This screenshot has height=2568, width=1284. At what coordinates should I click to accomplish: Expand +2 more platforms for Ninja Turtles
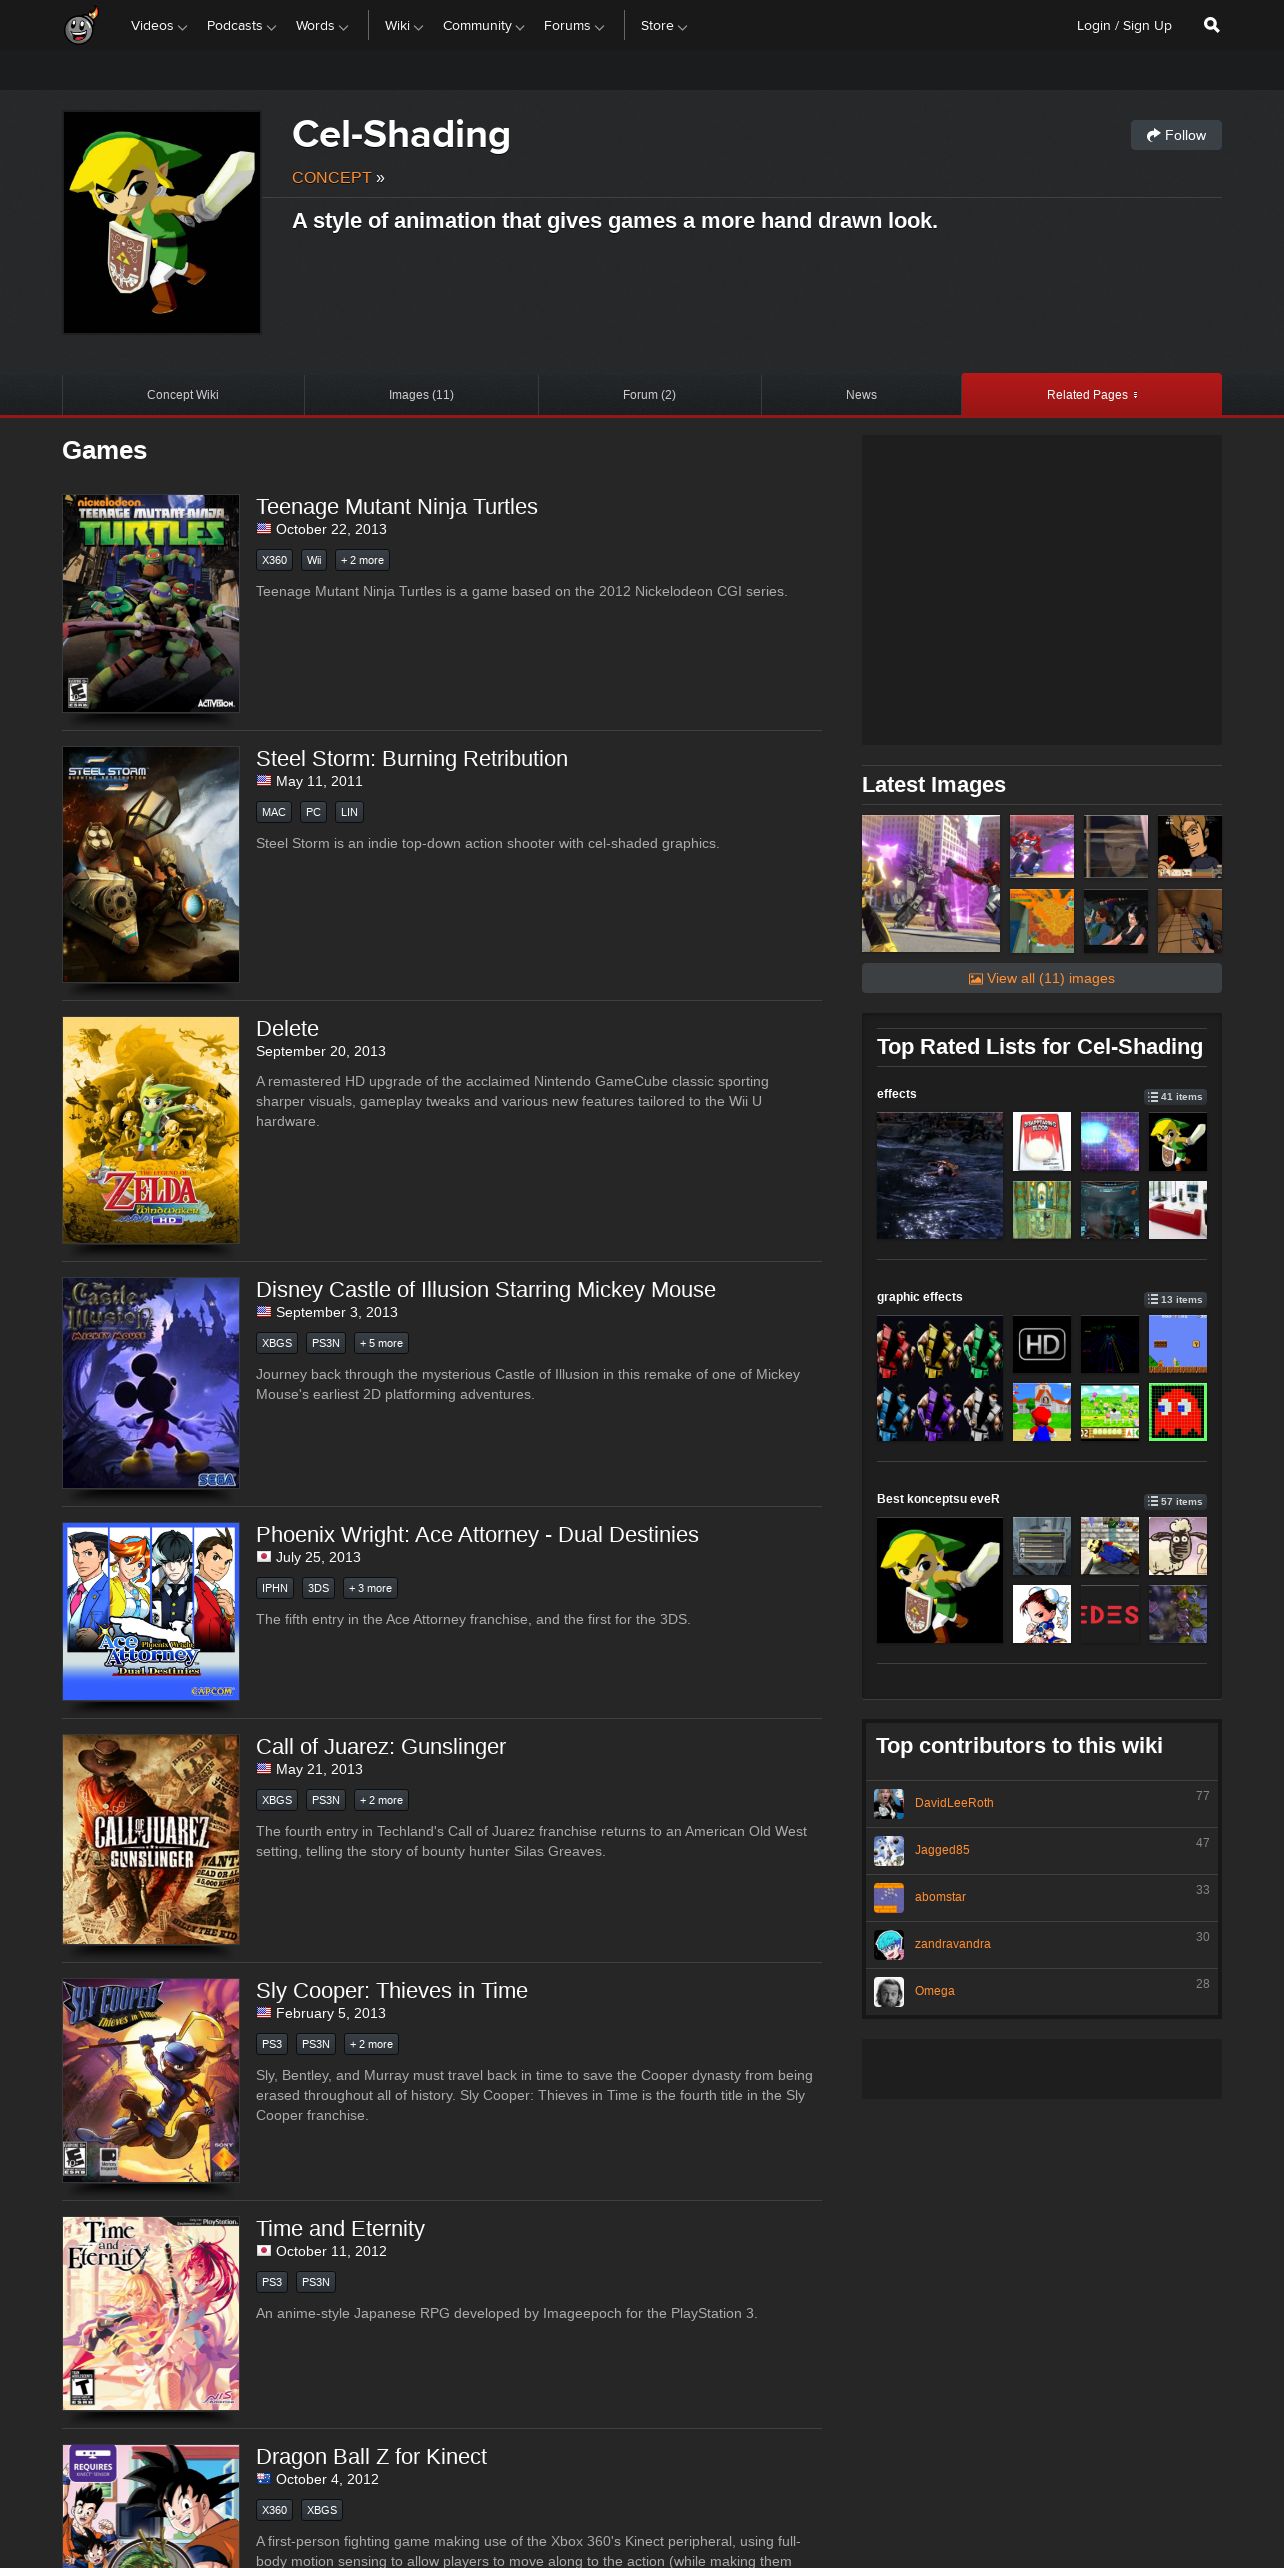coord(362,560)
